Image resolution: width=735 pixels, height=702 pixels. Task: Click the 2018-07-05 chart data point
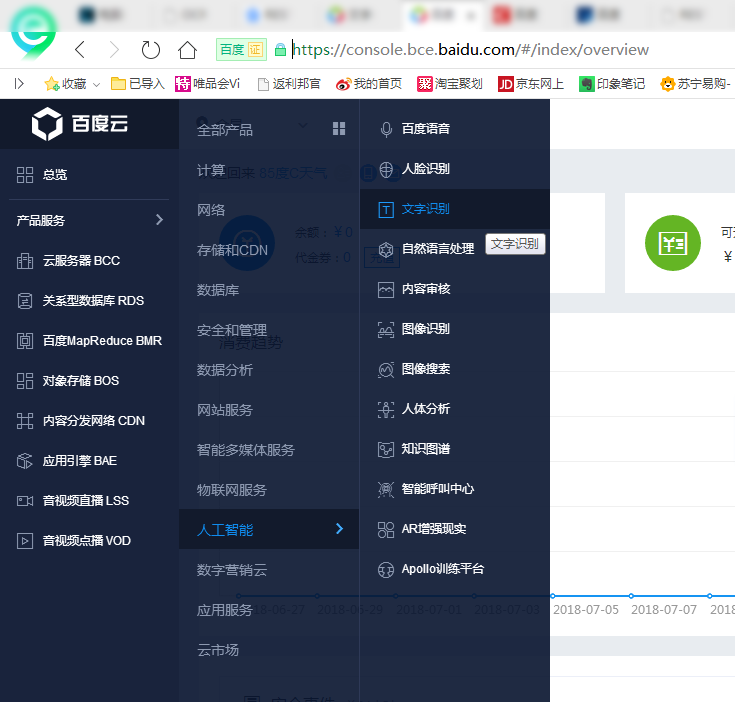(x=553, y=596)
